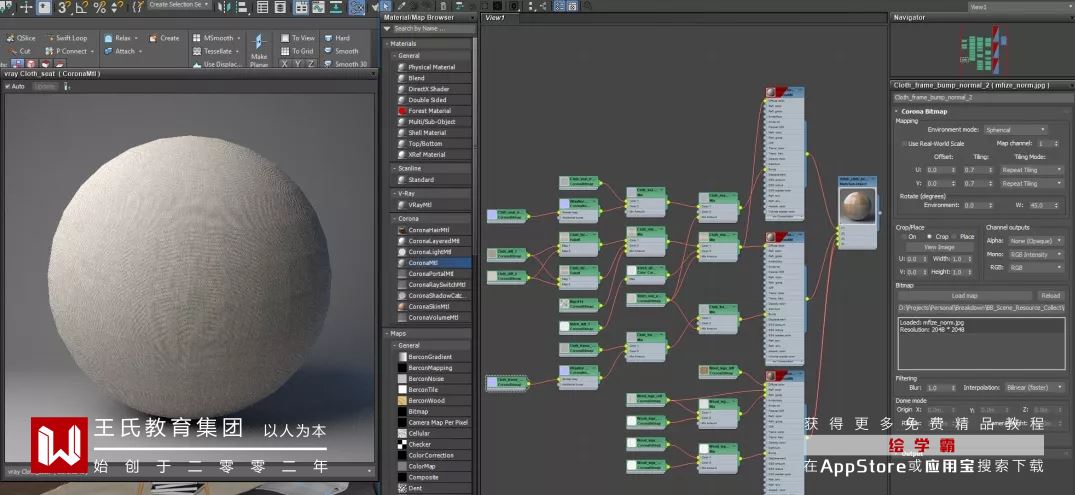The height and width of the screenshot is (495, 1075).
Task: Select the Place radio button
Action: pos(954,237)
